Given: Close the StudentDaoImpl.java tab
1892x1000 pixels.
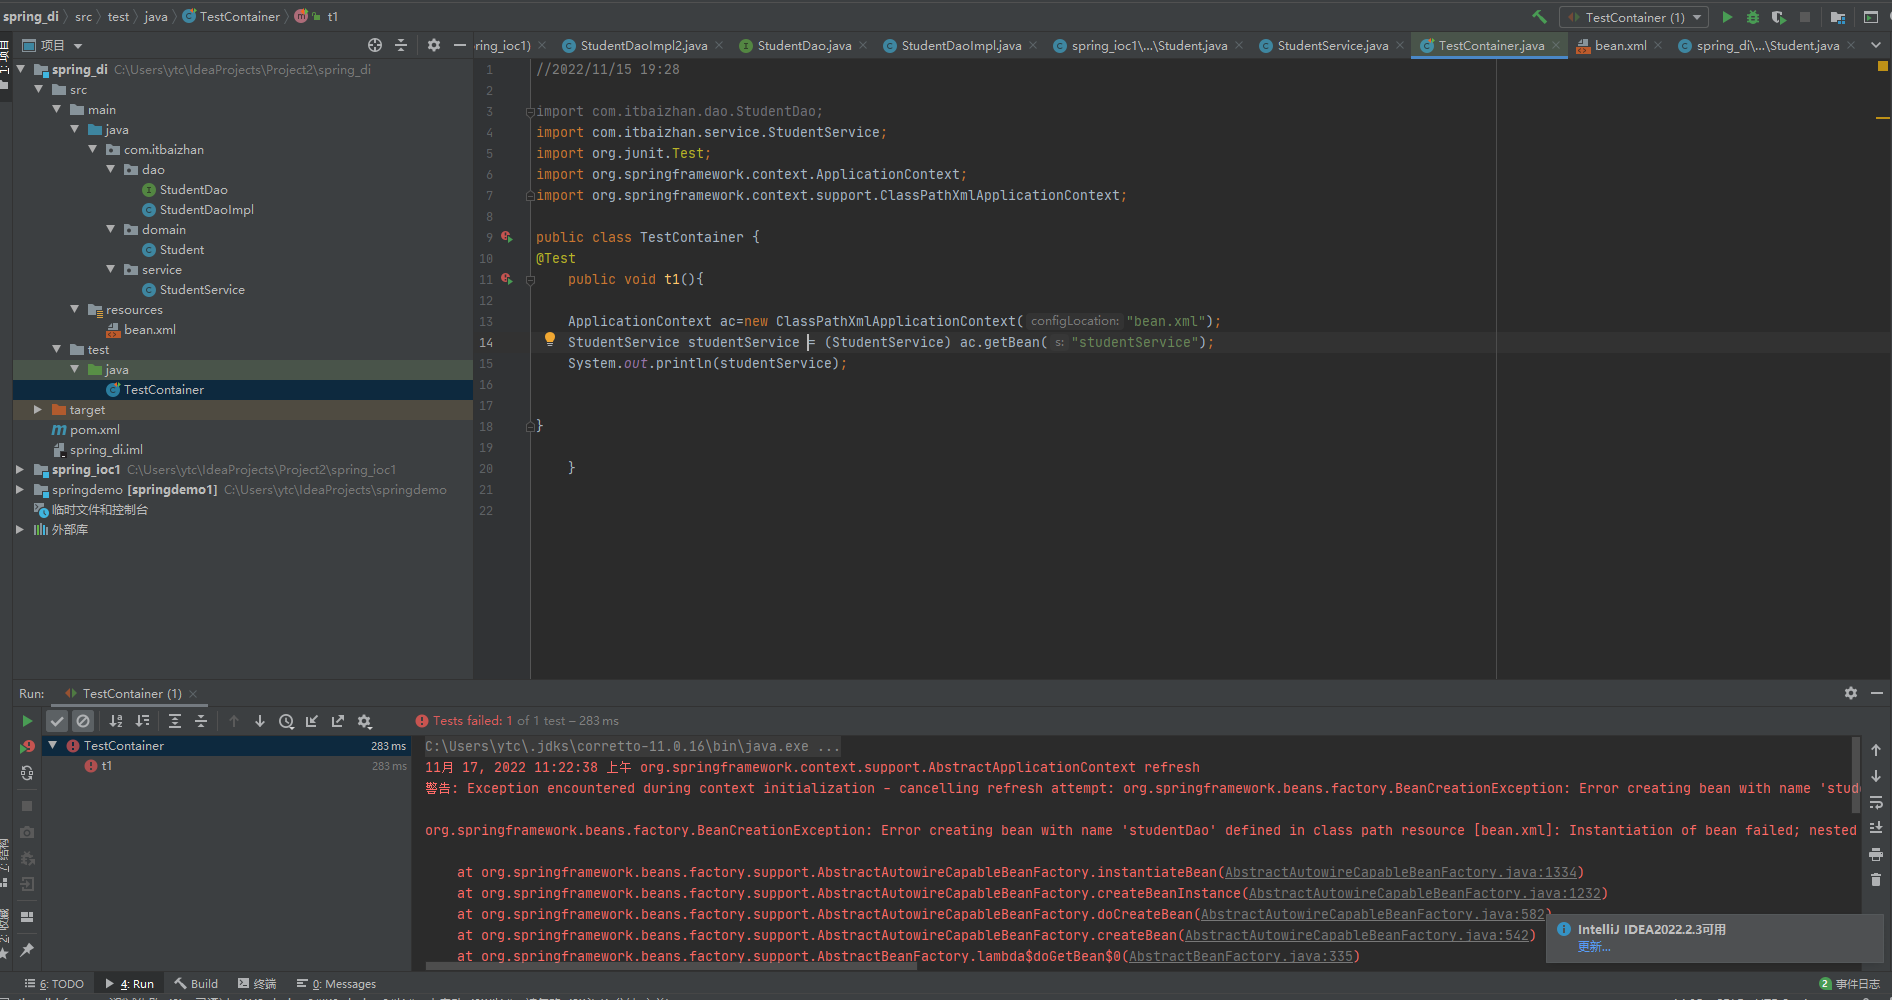Looking at the screenshot, I should tap(1033, 45).
